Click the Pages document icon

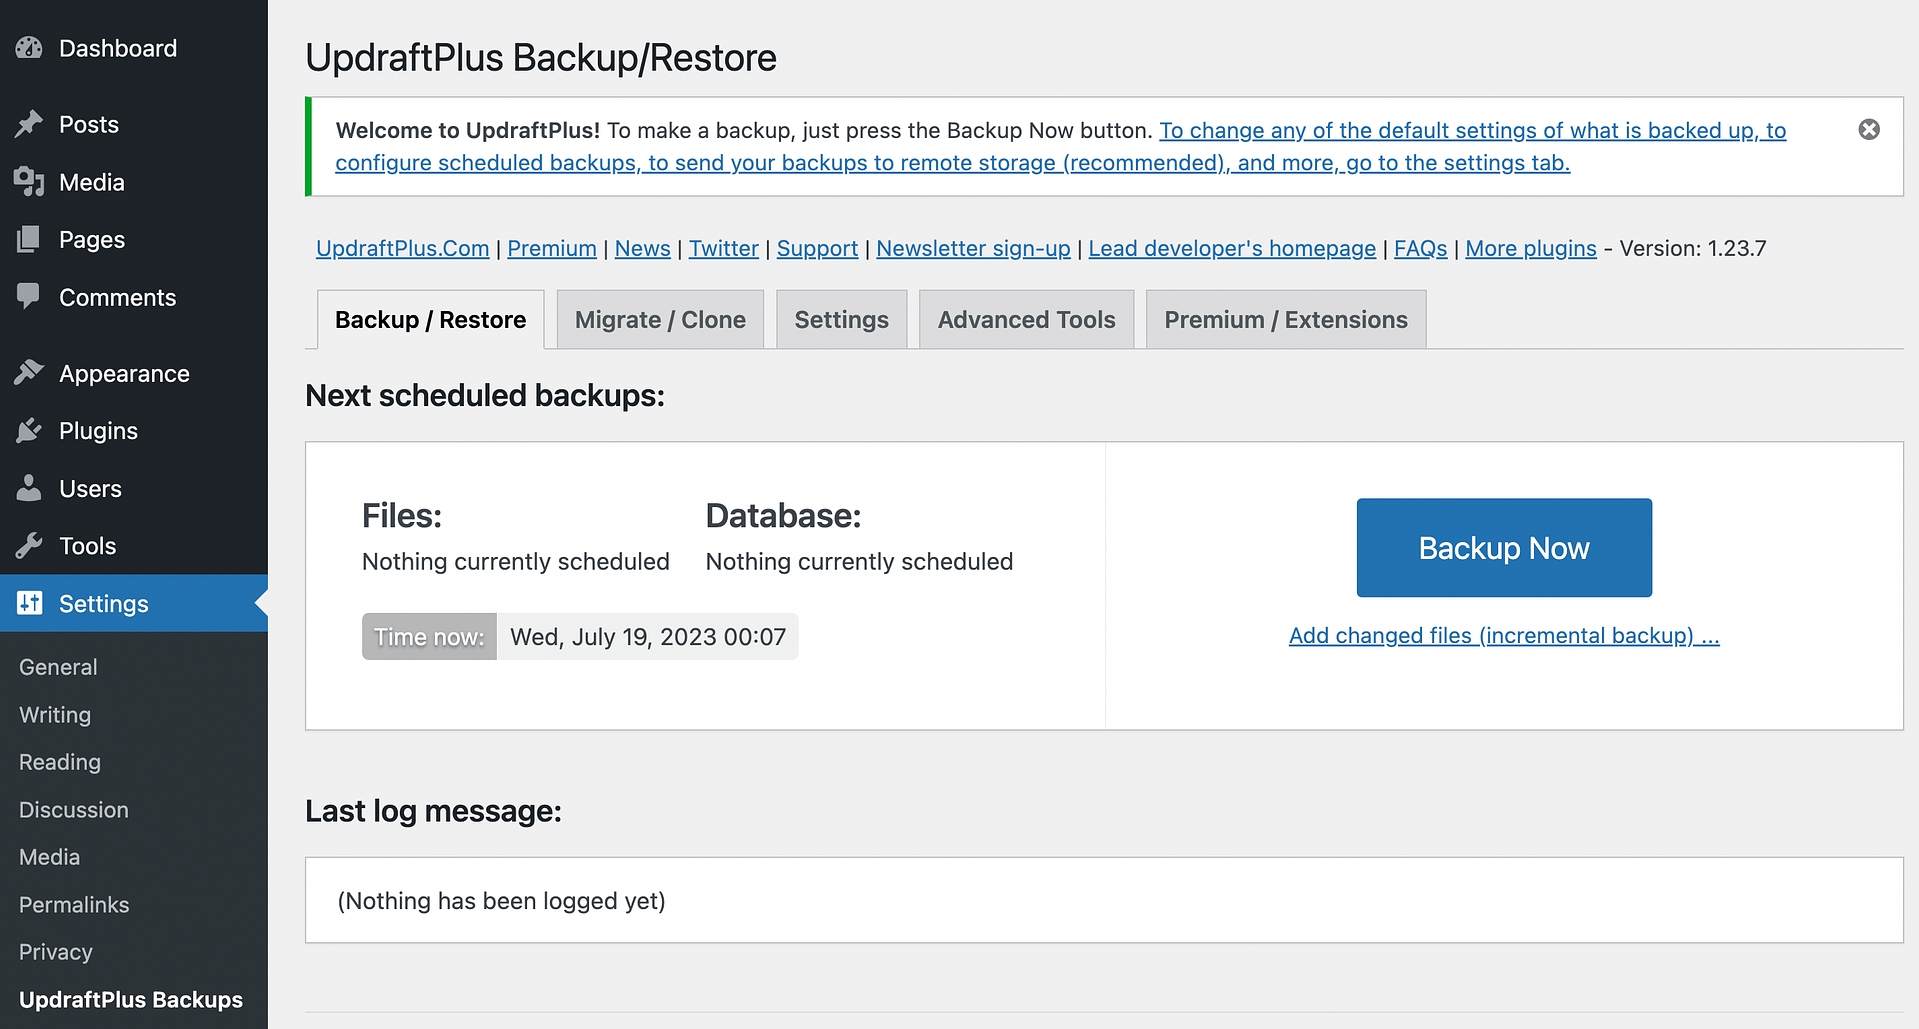[29, 239]
